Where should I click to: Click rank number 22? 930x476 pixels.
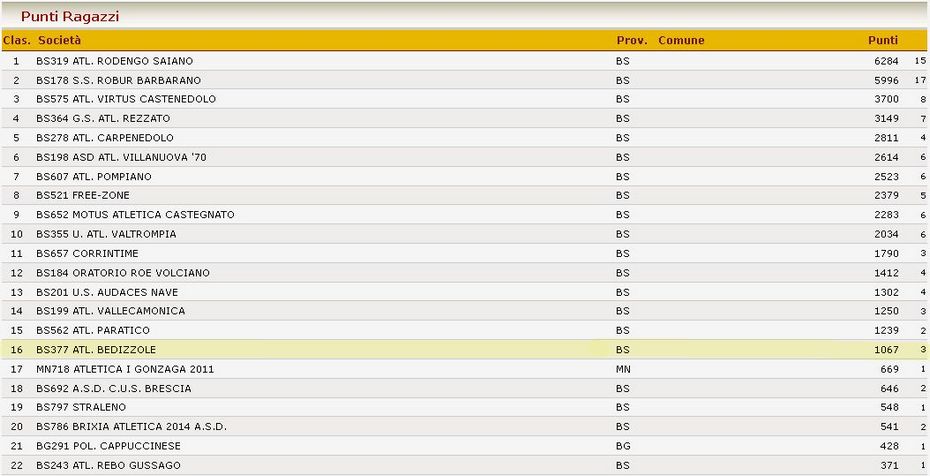[17, 465]
